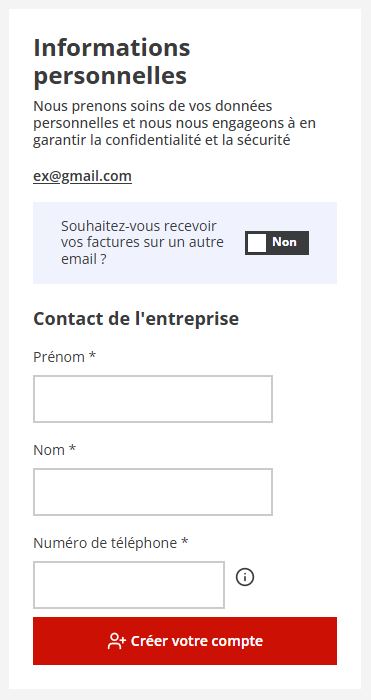Open the ex@gmail.com email link

[x=82, y=176]
